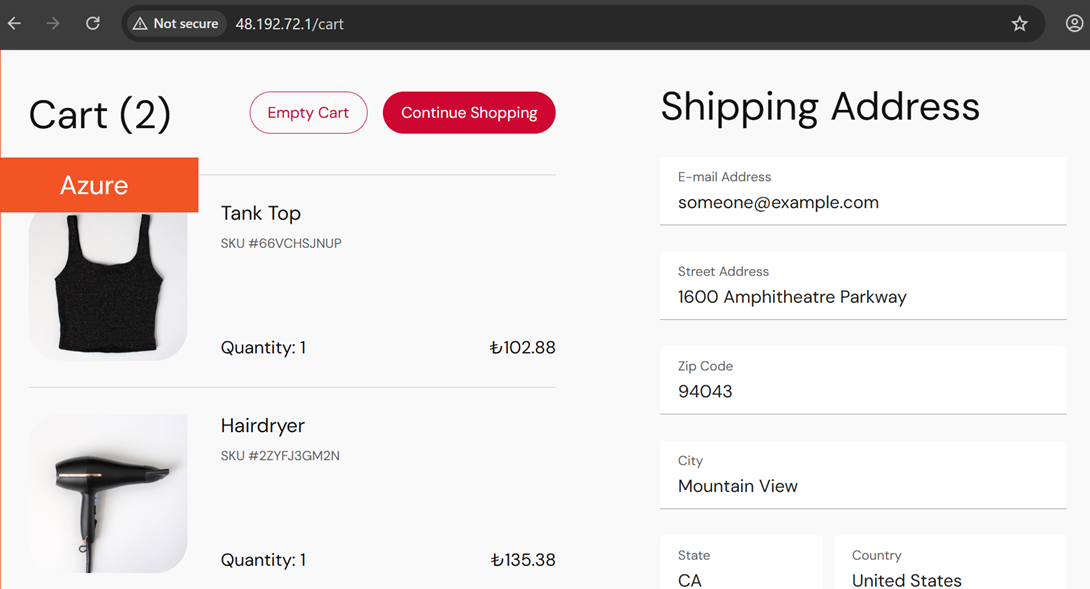
Task: Focus the Street Address field
Action: pyautogui.click(x=863, y=286)
